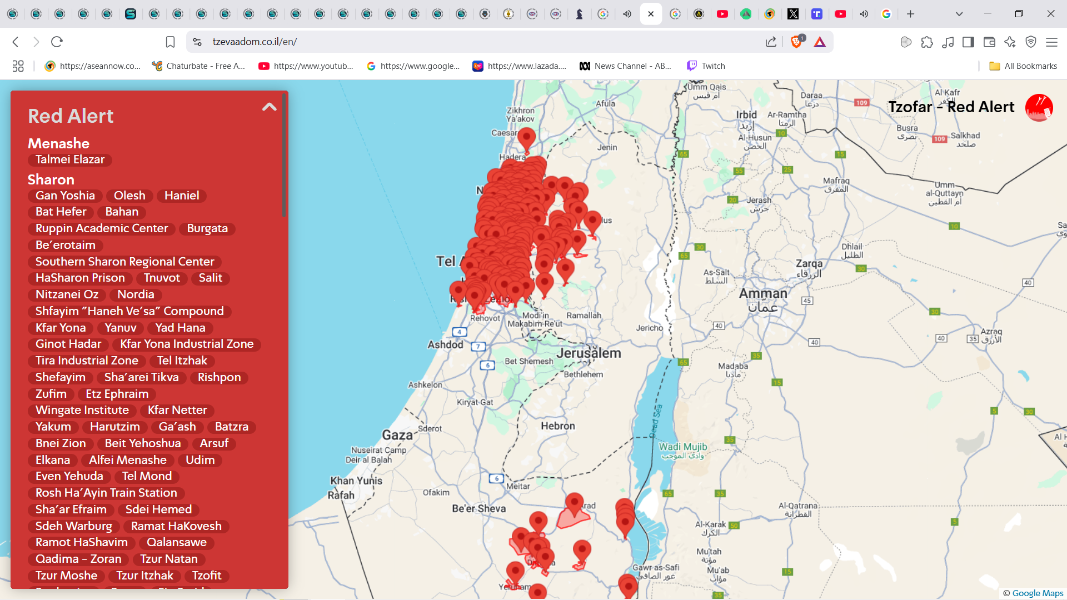Open the Lazada bookmark
This screenshot has height=600, width=1067.
(520, 66)
